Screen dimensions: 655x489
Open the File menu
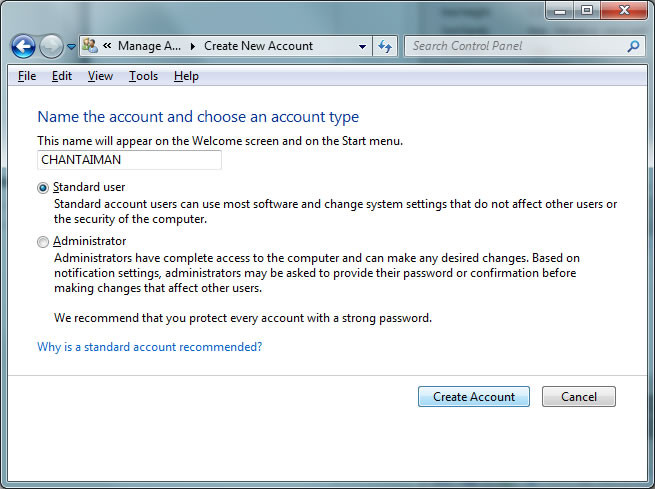click(x=27, y=76)
